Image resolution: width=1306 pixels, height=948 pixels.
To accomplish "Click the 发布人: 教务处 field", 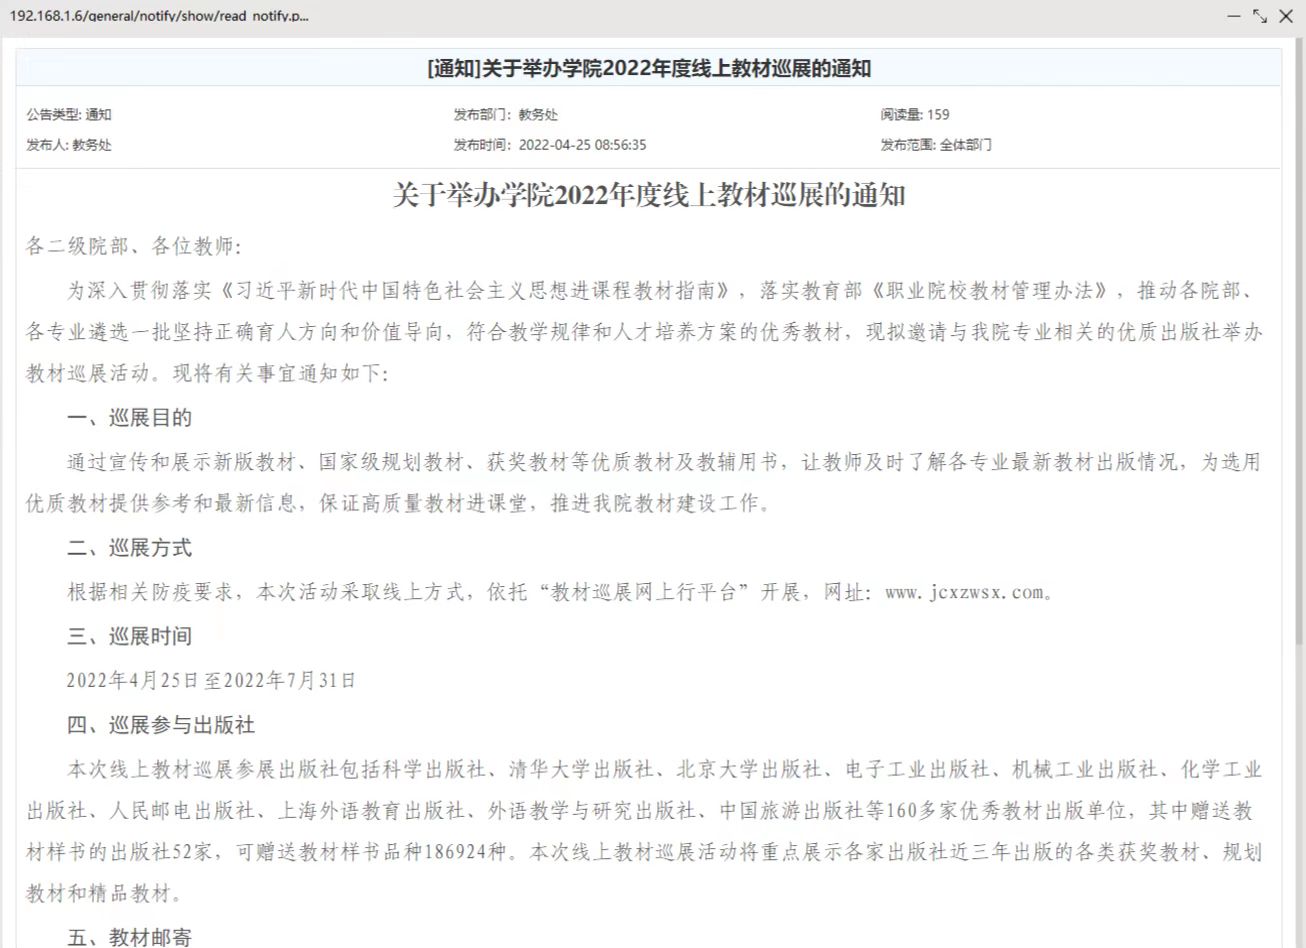I will coord(69,145).
